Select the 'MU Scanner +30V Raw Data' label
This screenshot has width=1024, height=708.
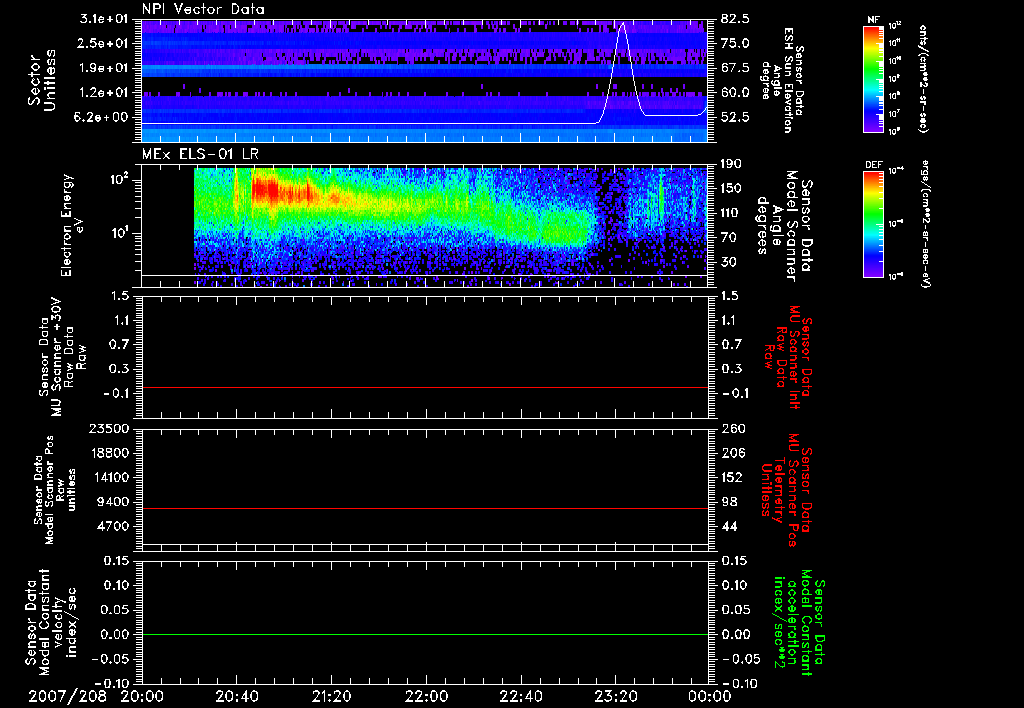pyautogui.click(x=62, y=358)
